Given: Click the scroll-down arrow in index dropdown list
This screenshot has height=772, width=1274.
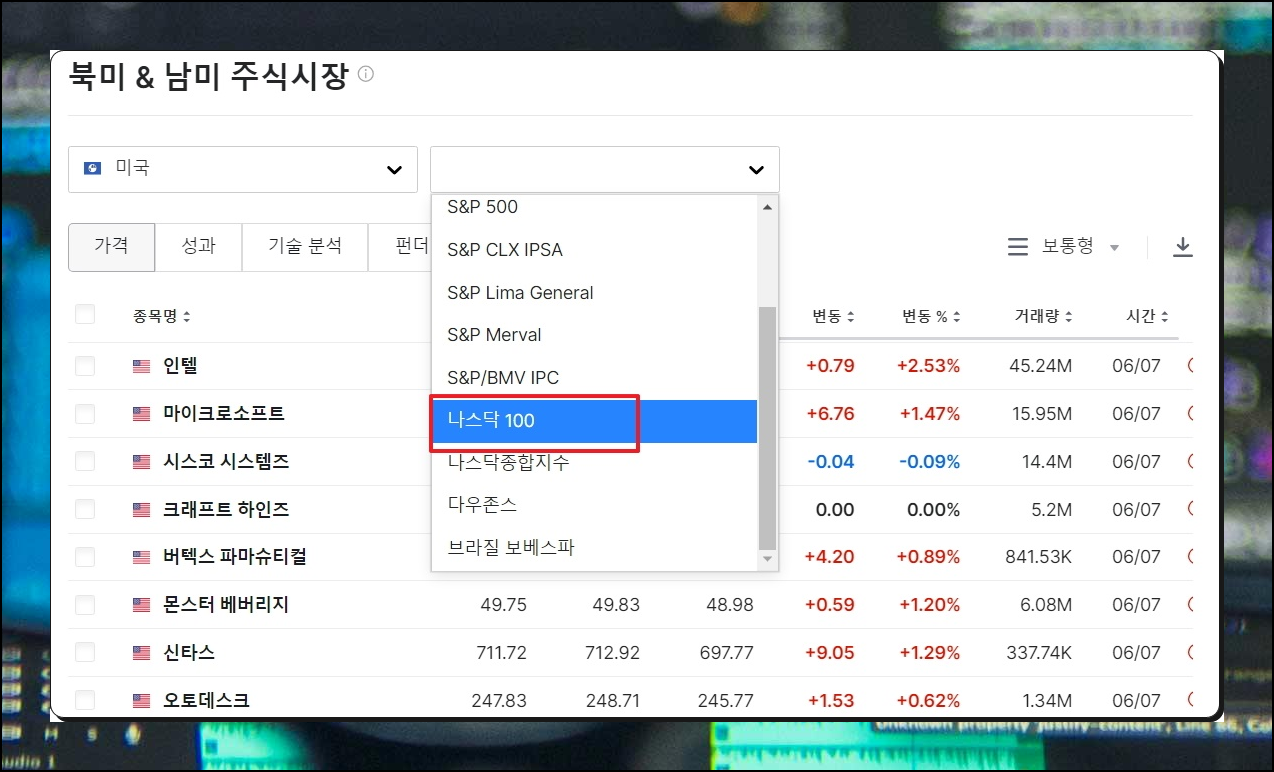Looking at the screenshot, I should click(x=767, y=560).
